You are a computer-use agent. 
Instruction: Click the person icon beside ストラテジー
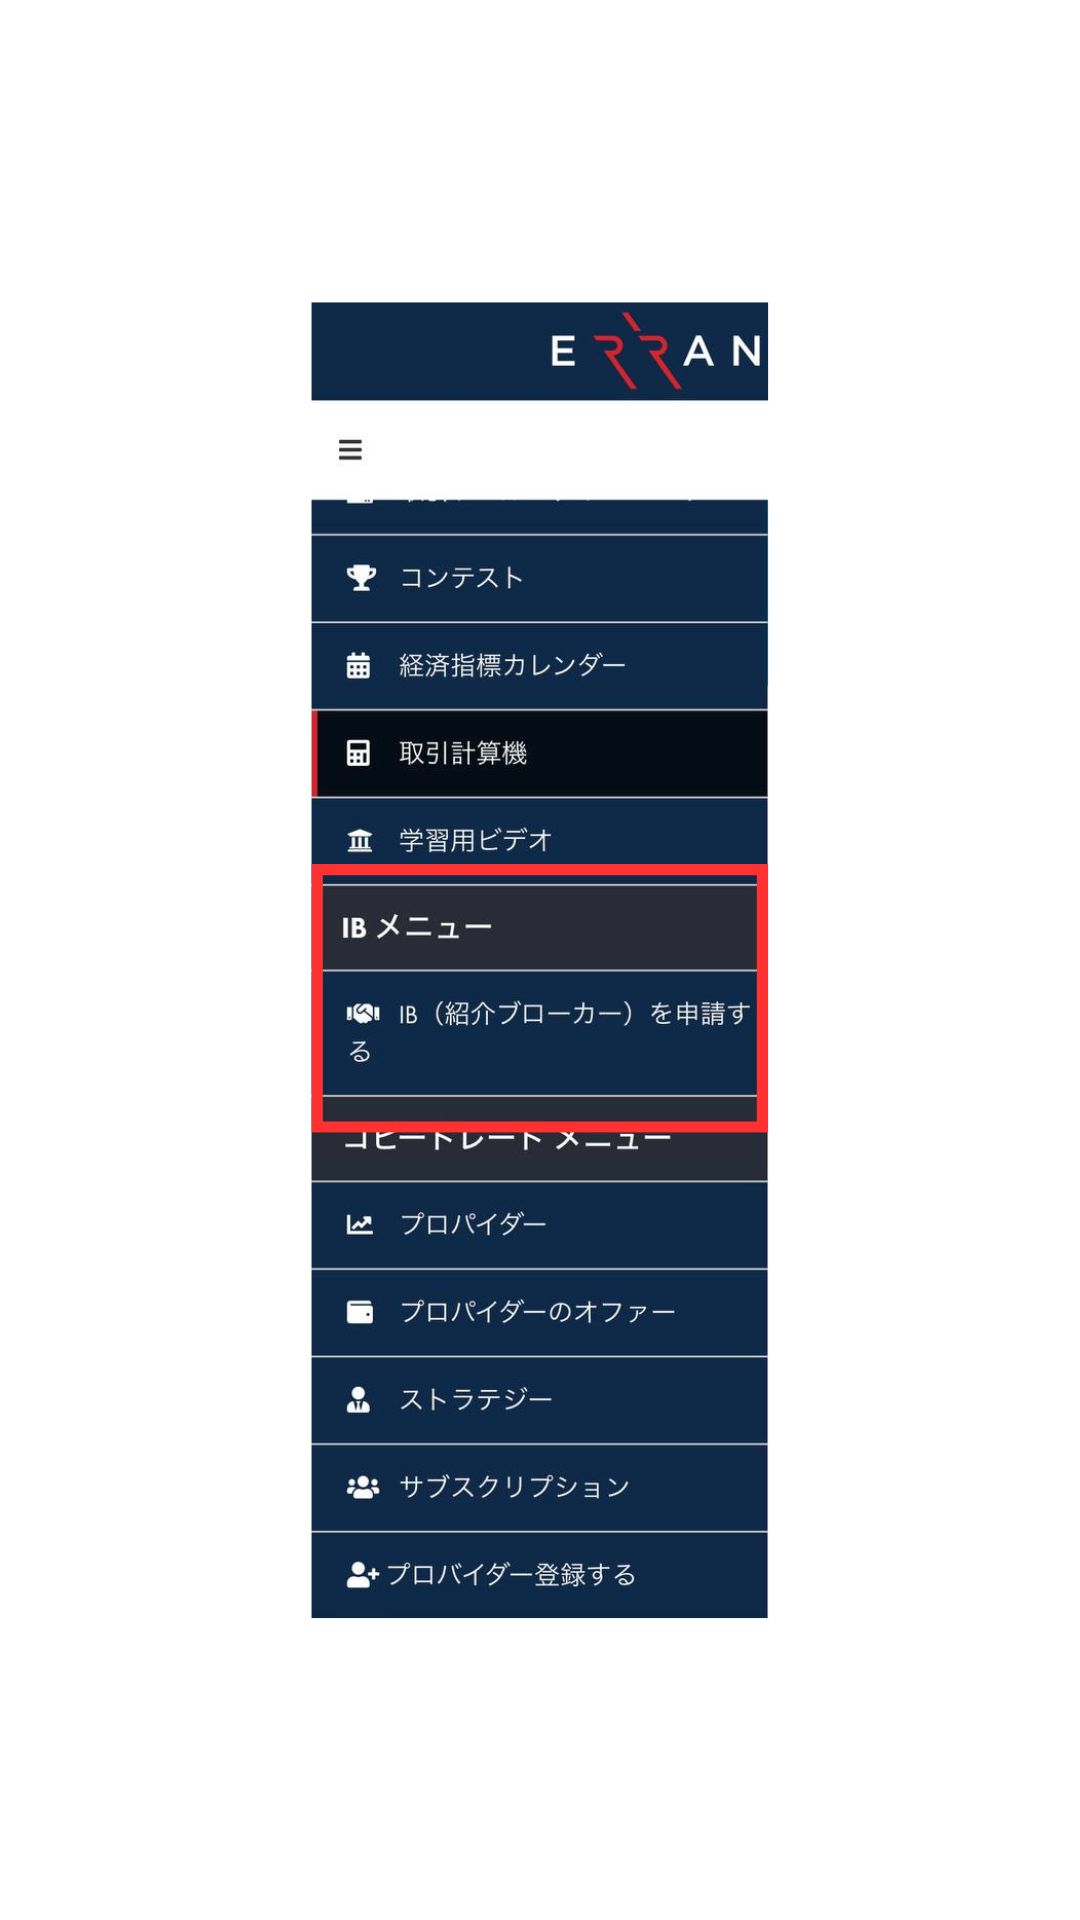(358, 1399)
